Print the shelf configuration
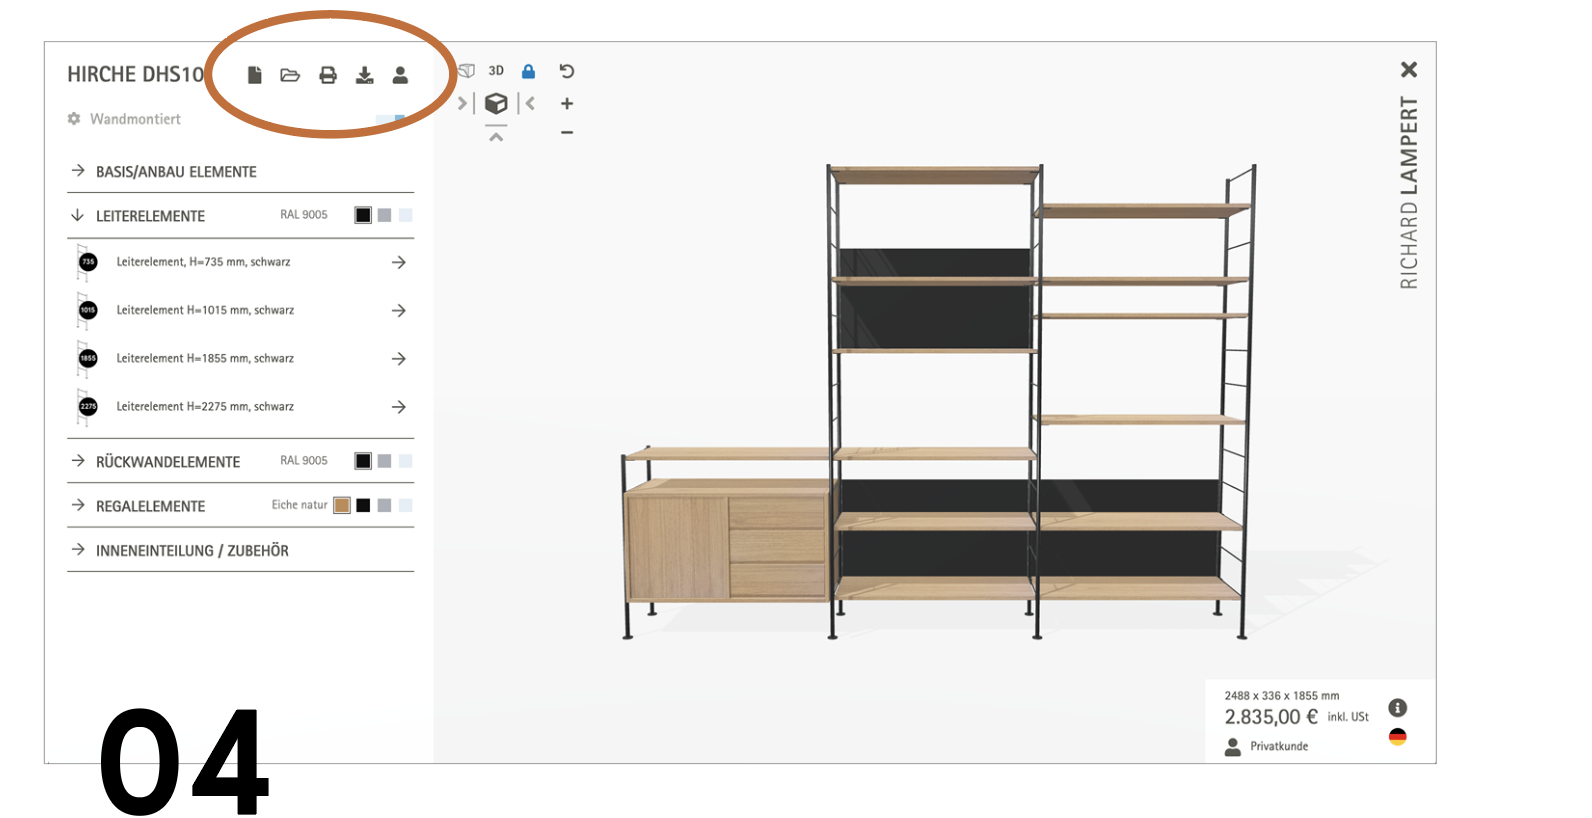Image resolution: width=1592 pixels, height=818 pixels. [328, 75]
